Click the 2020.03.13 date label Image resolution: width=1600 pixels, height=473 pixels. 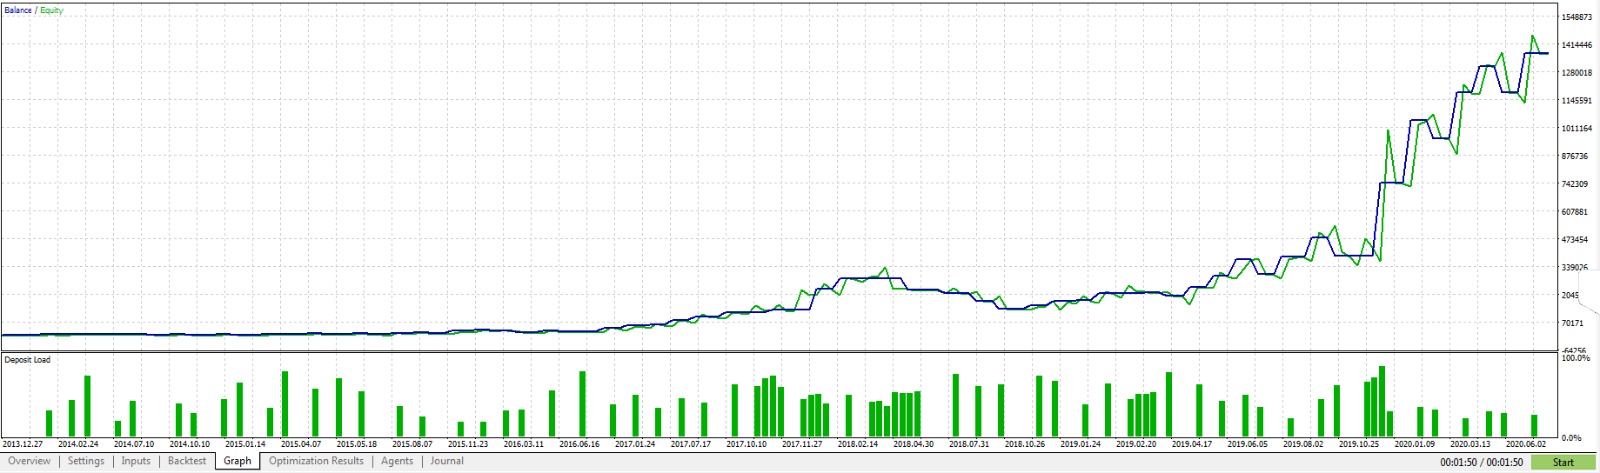[x=1470, y=444]
